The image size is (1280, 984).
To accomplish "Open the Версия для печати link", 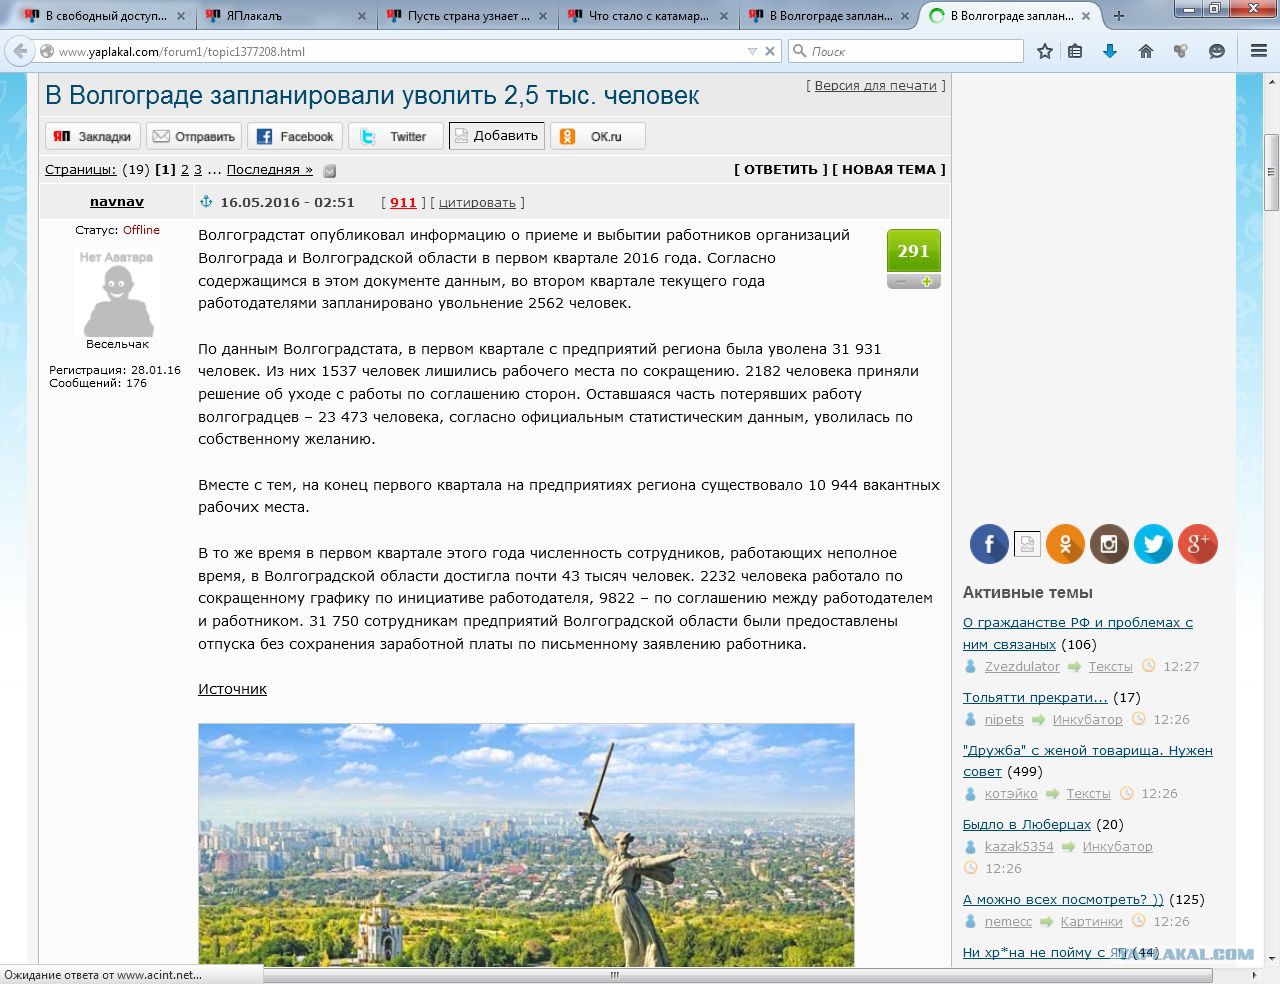I will 875,86.
